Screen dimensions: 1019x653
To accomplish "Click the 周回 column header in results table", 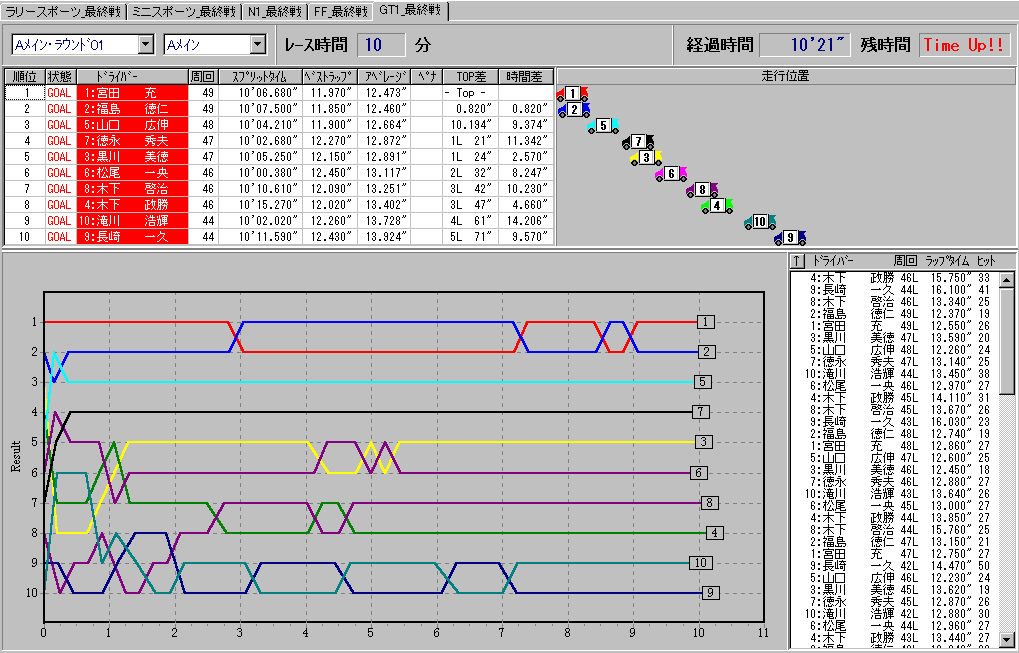I will [202, 76].
